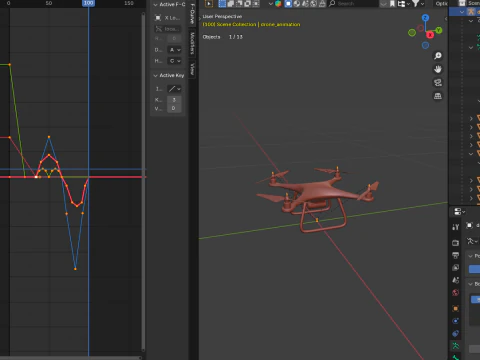
Task: Switch to the F-Curve sidebar tab
Action: (x=192, y=14)
